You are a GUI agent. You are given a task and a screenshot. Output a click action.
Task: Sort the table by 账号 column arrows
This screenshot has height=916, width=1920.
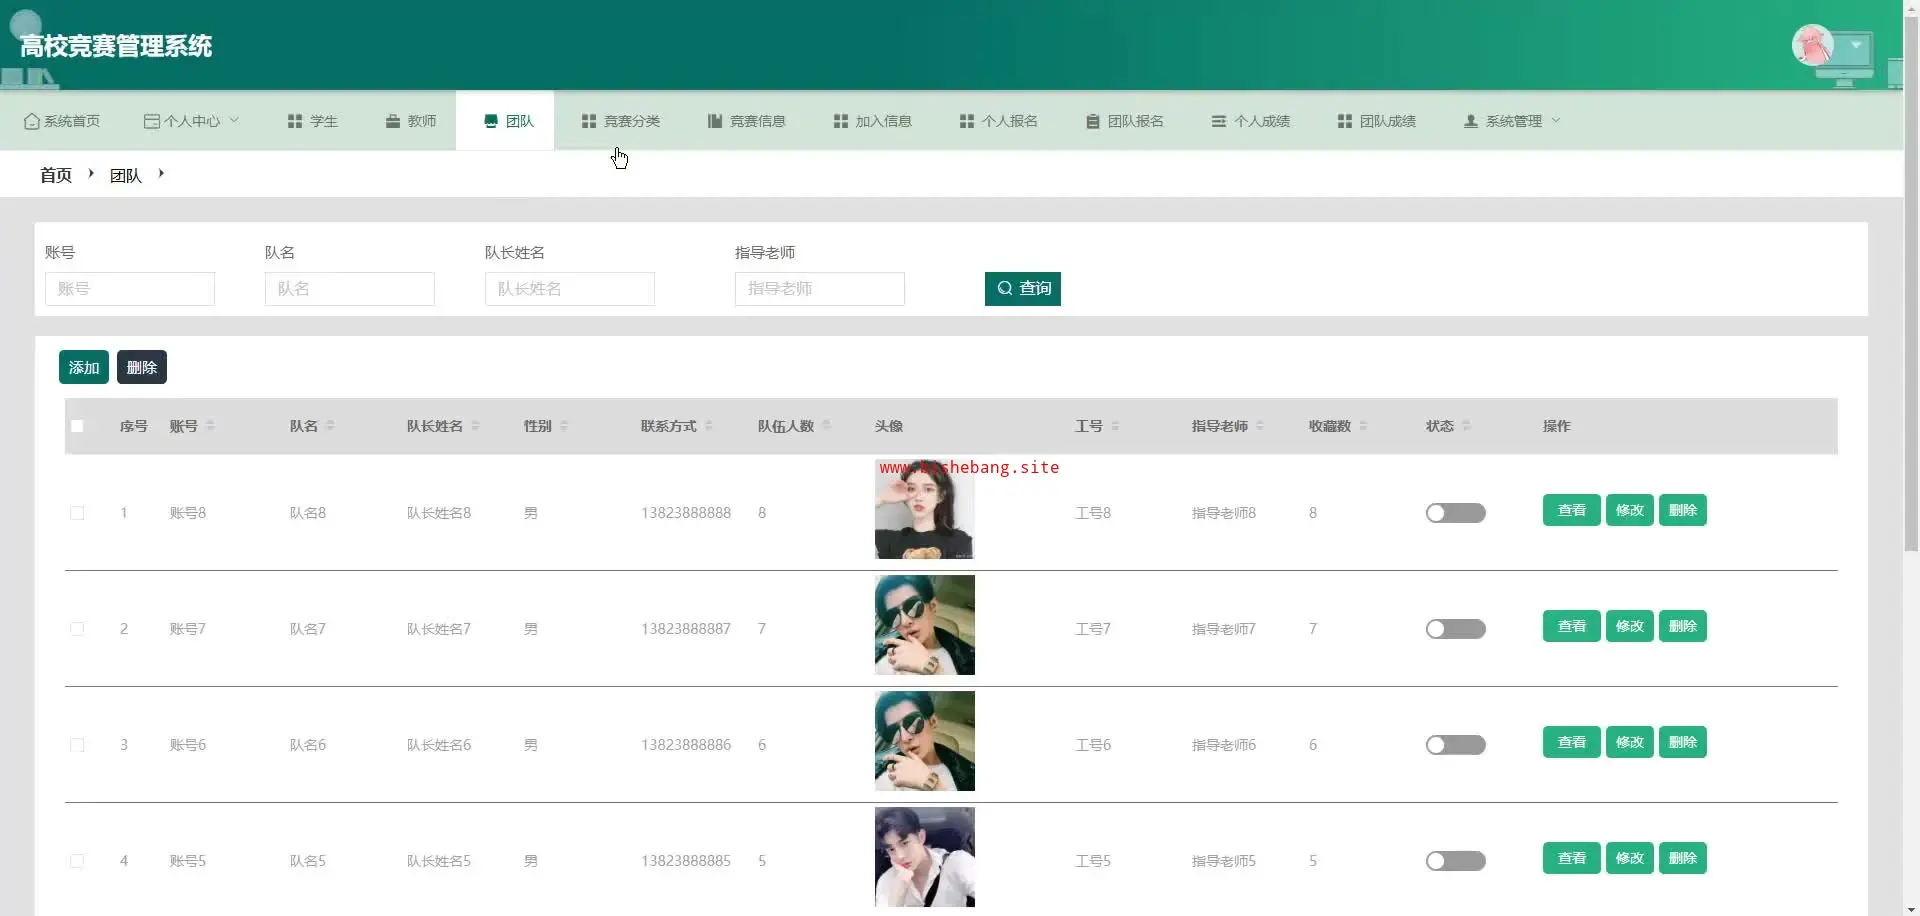pos(210,426)
